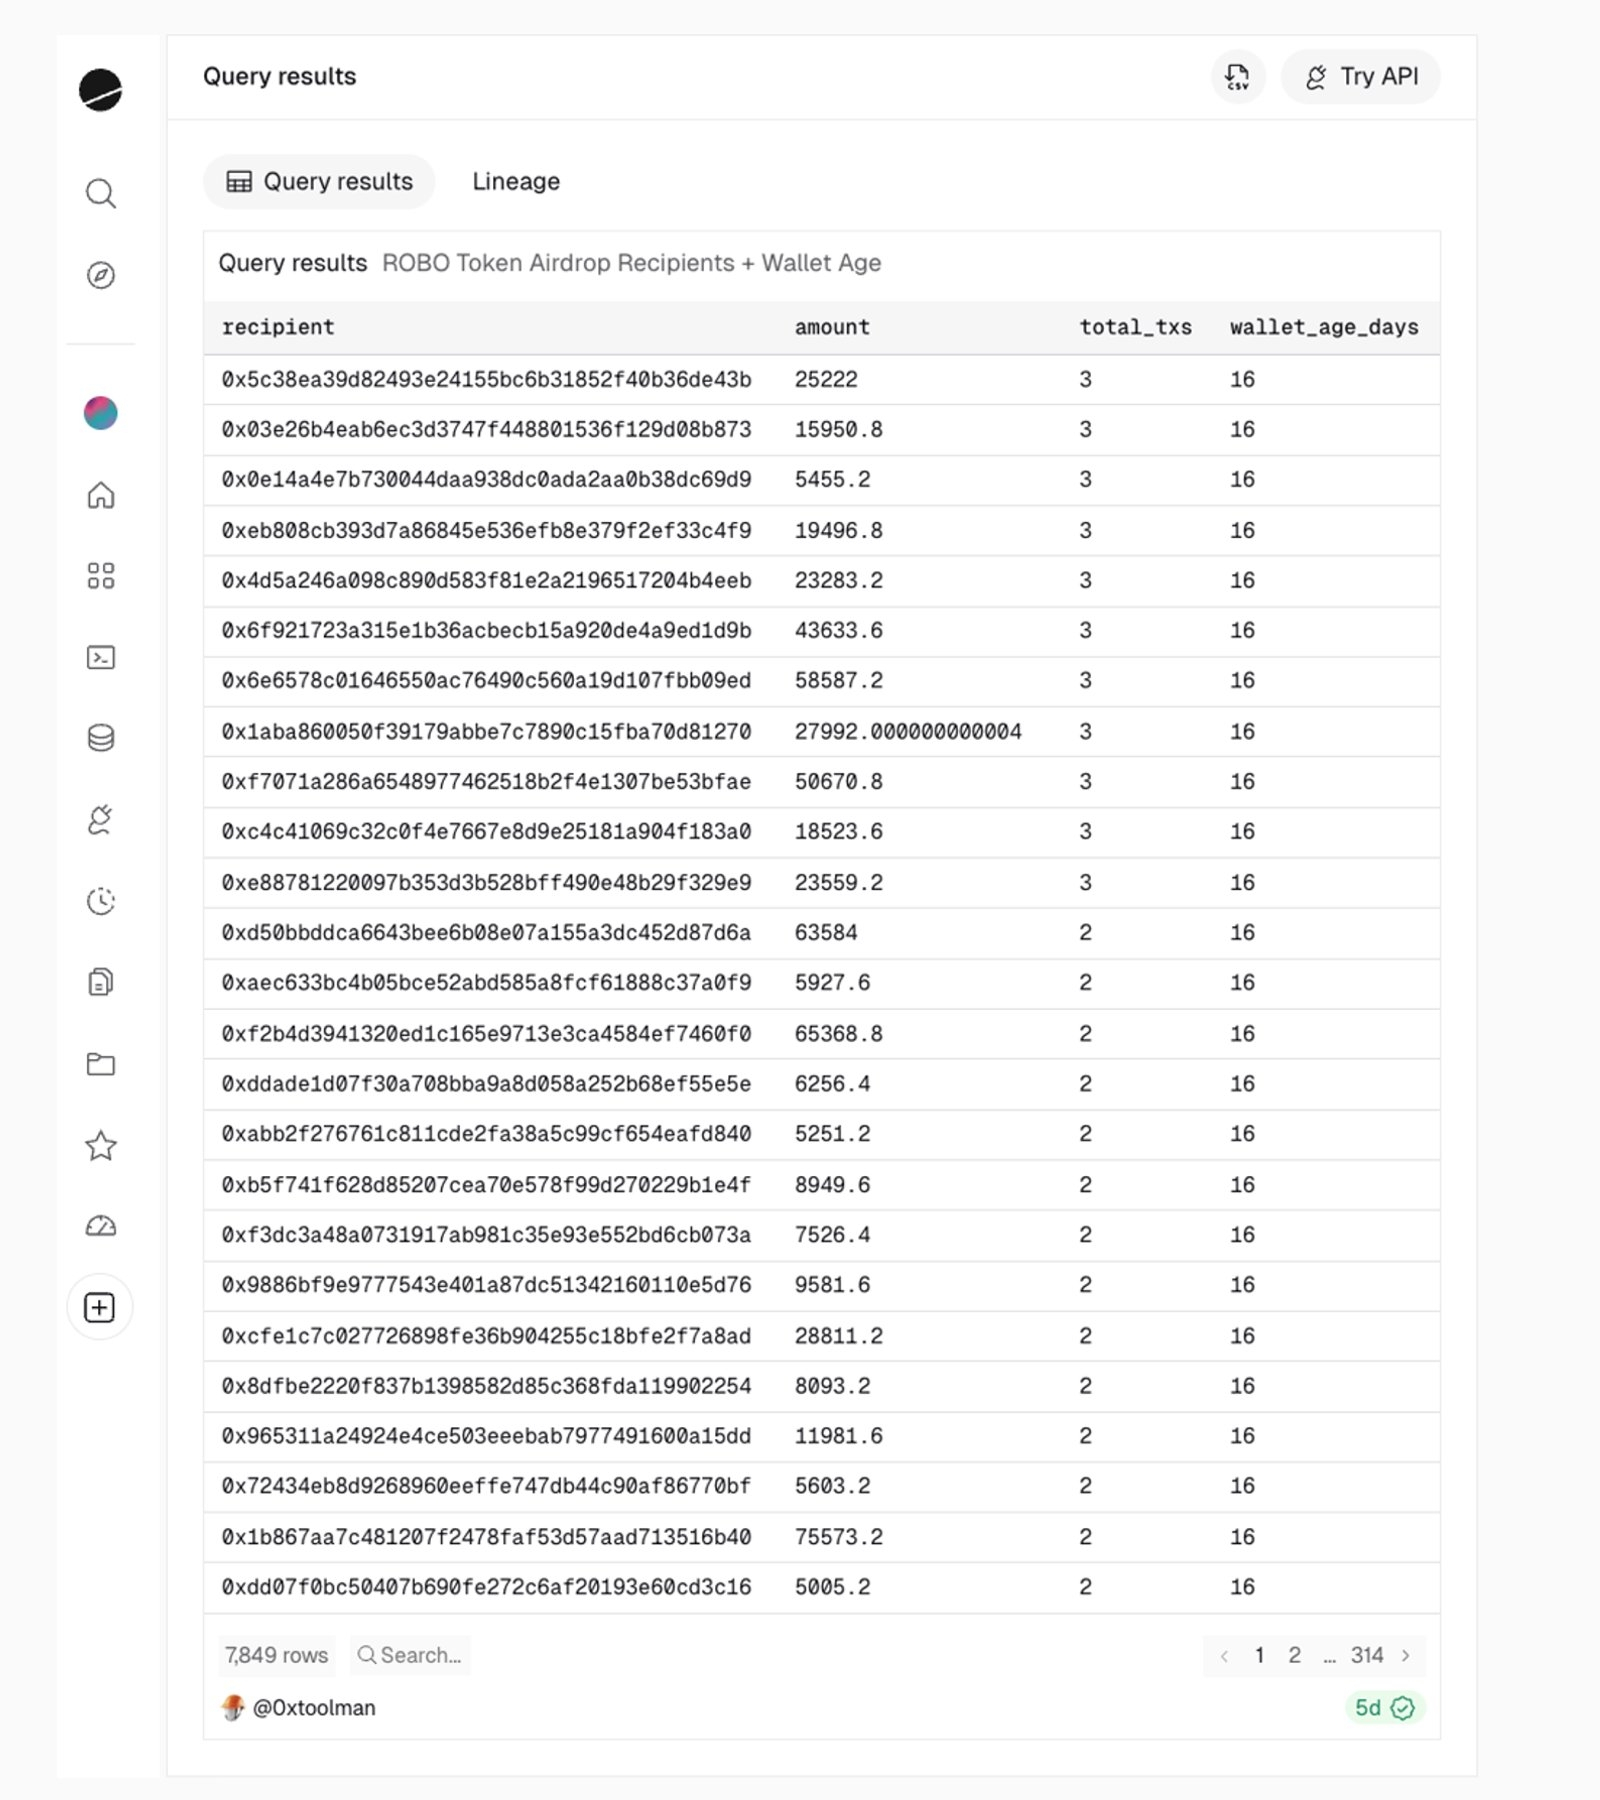Click the folder icon in sidebar
Image resolution: width=1600 pixels, height=1800 pixels.
pos(101,1064)
